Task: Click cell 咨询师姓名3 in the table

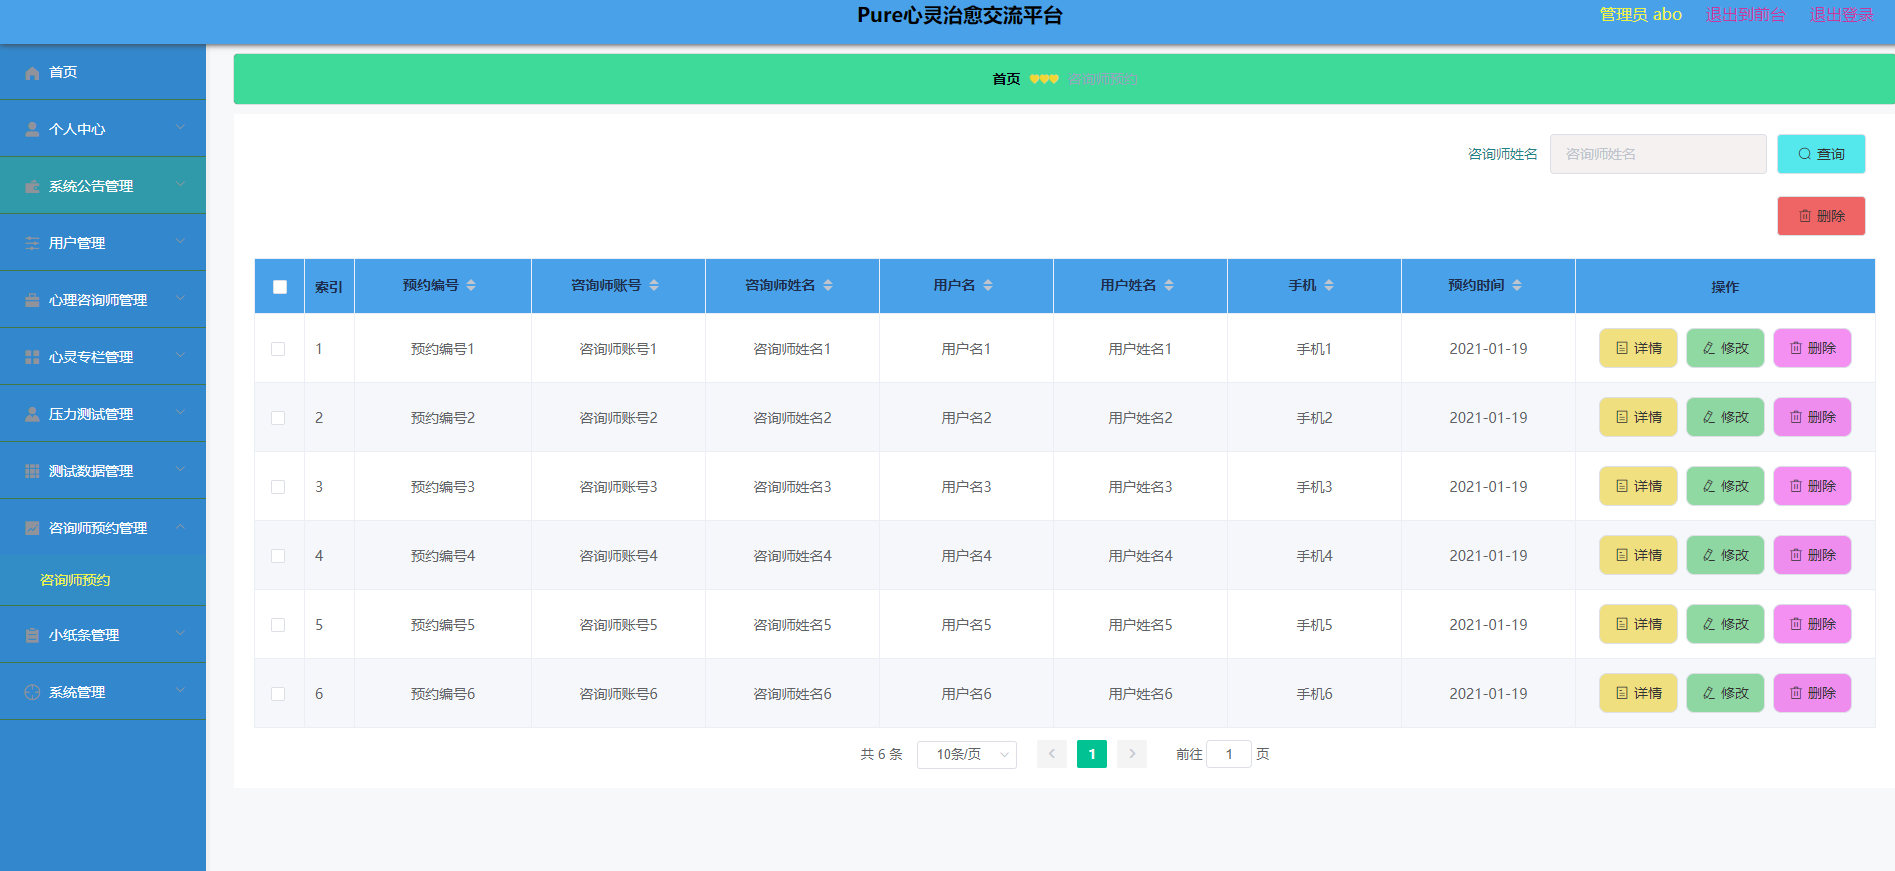Action: 792,487
